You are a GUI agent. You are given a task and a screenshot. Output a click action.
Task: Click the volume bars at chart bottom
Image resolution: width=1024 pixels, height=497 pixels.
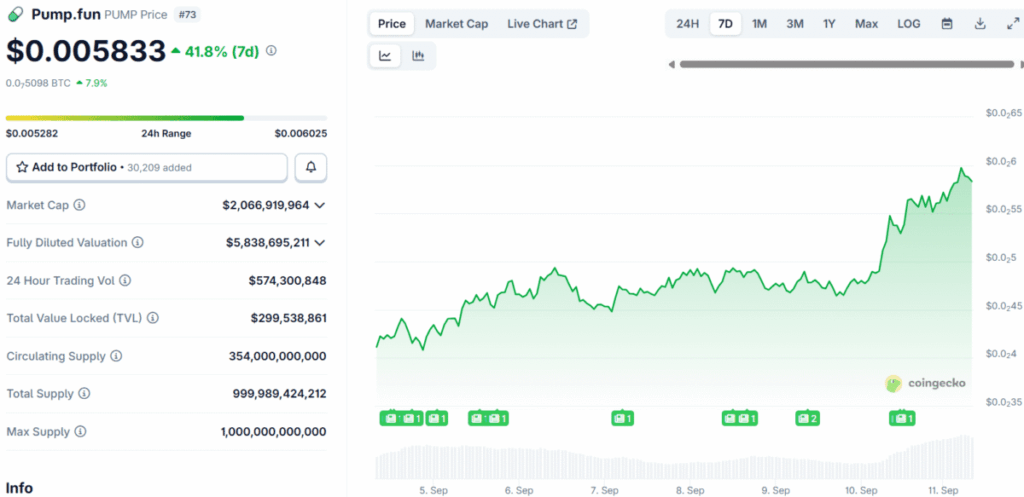point(674,457)
